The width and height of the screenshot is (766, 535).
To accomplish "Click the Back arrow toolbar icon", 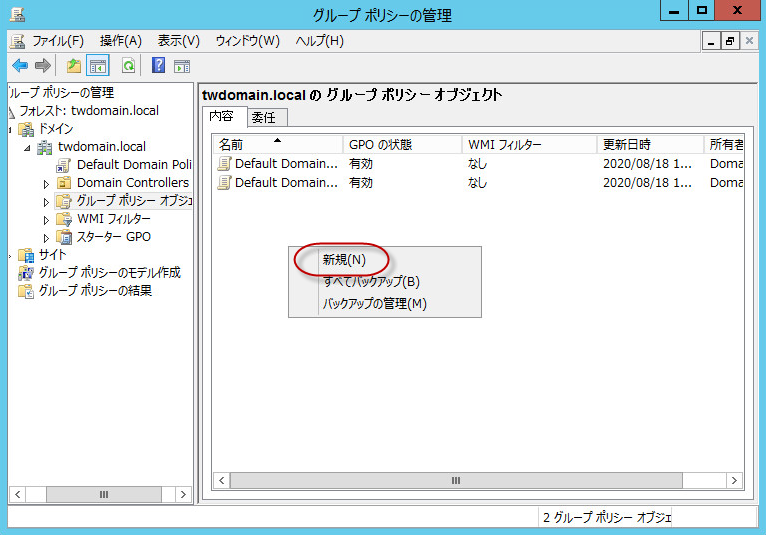I will (x=20, y=66).
